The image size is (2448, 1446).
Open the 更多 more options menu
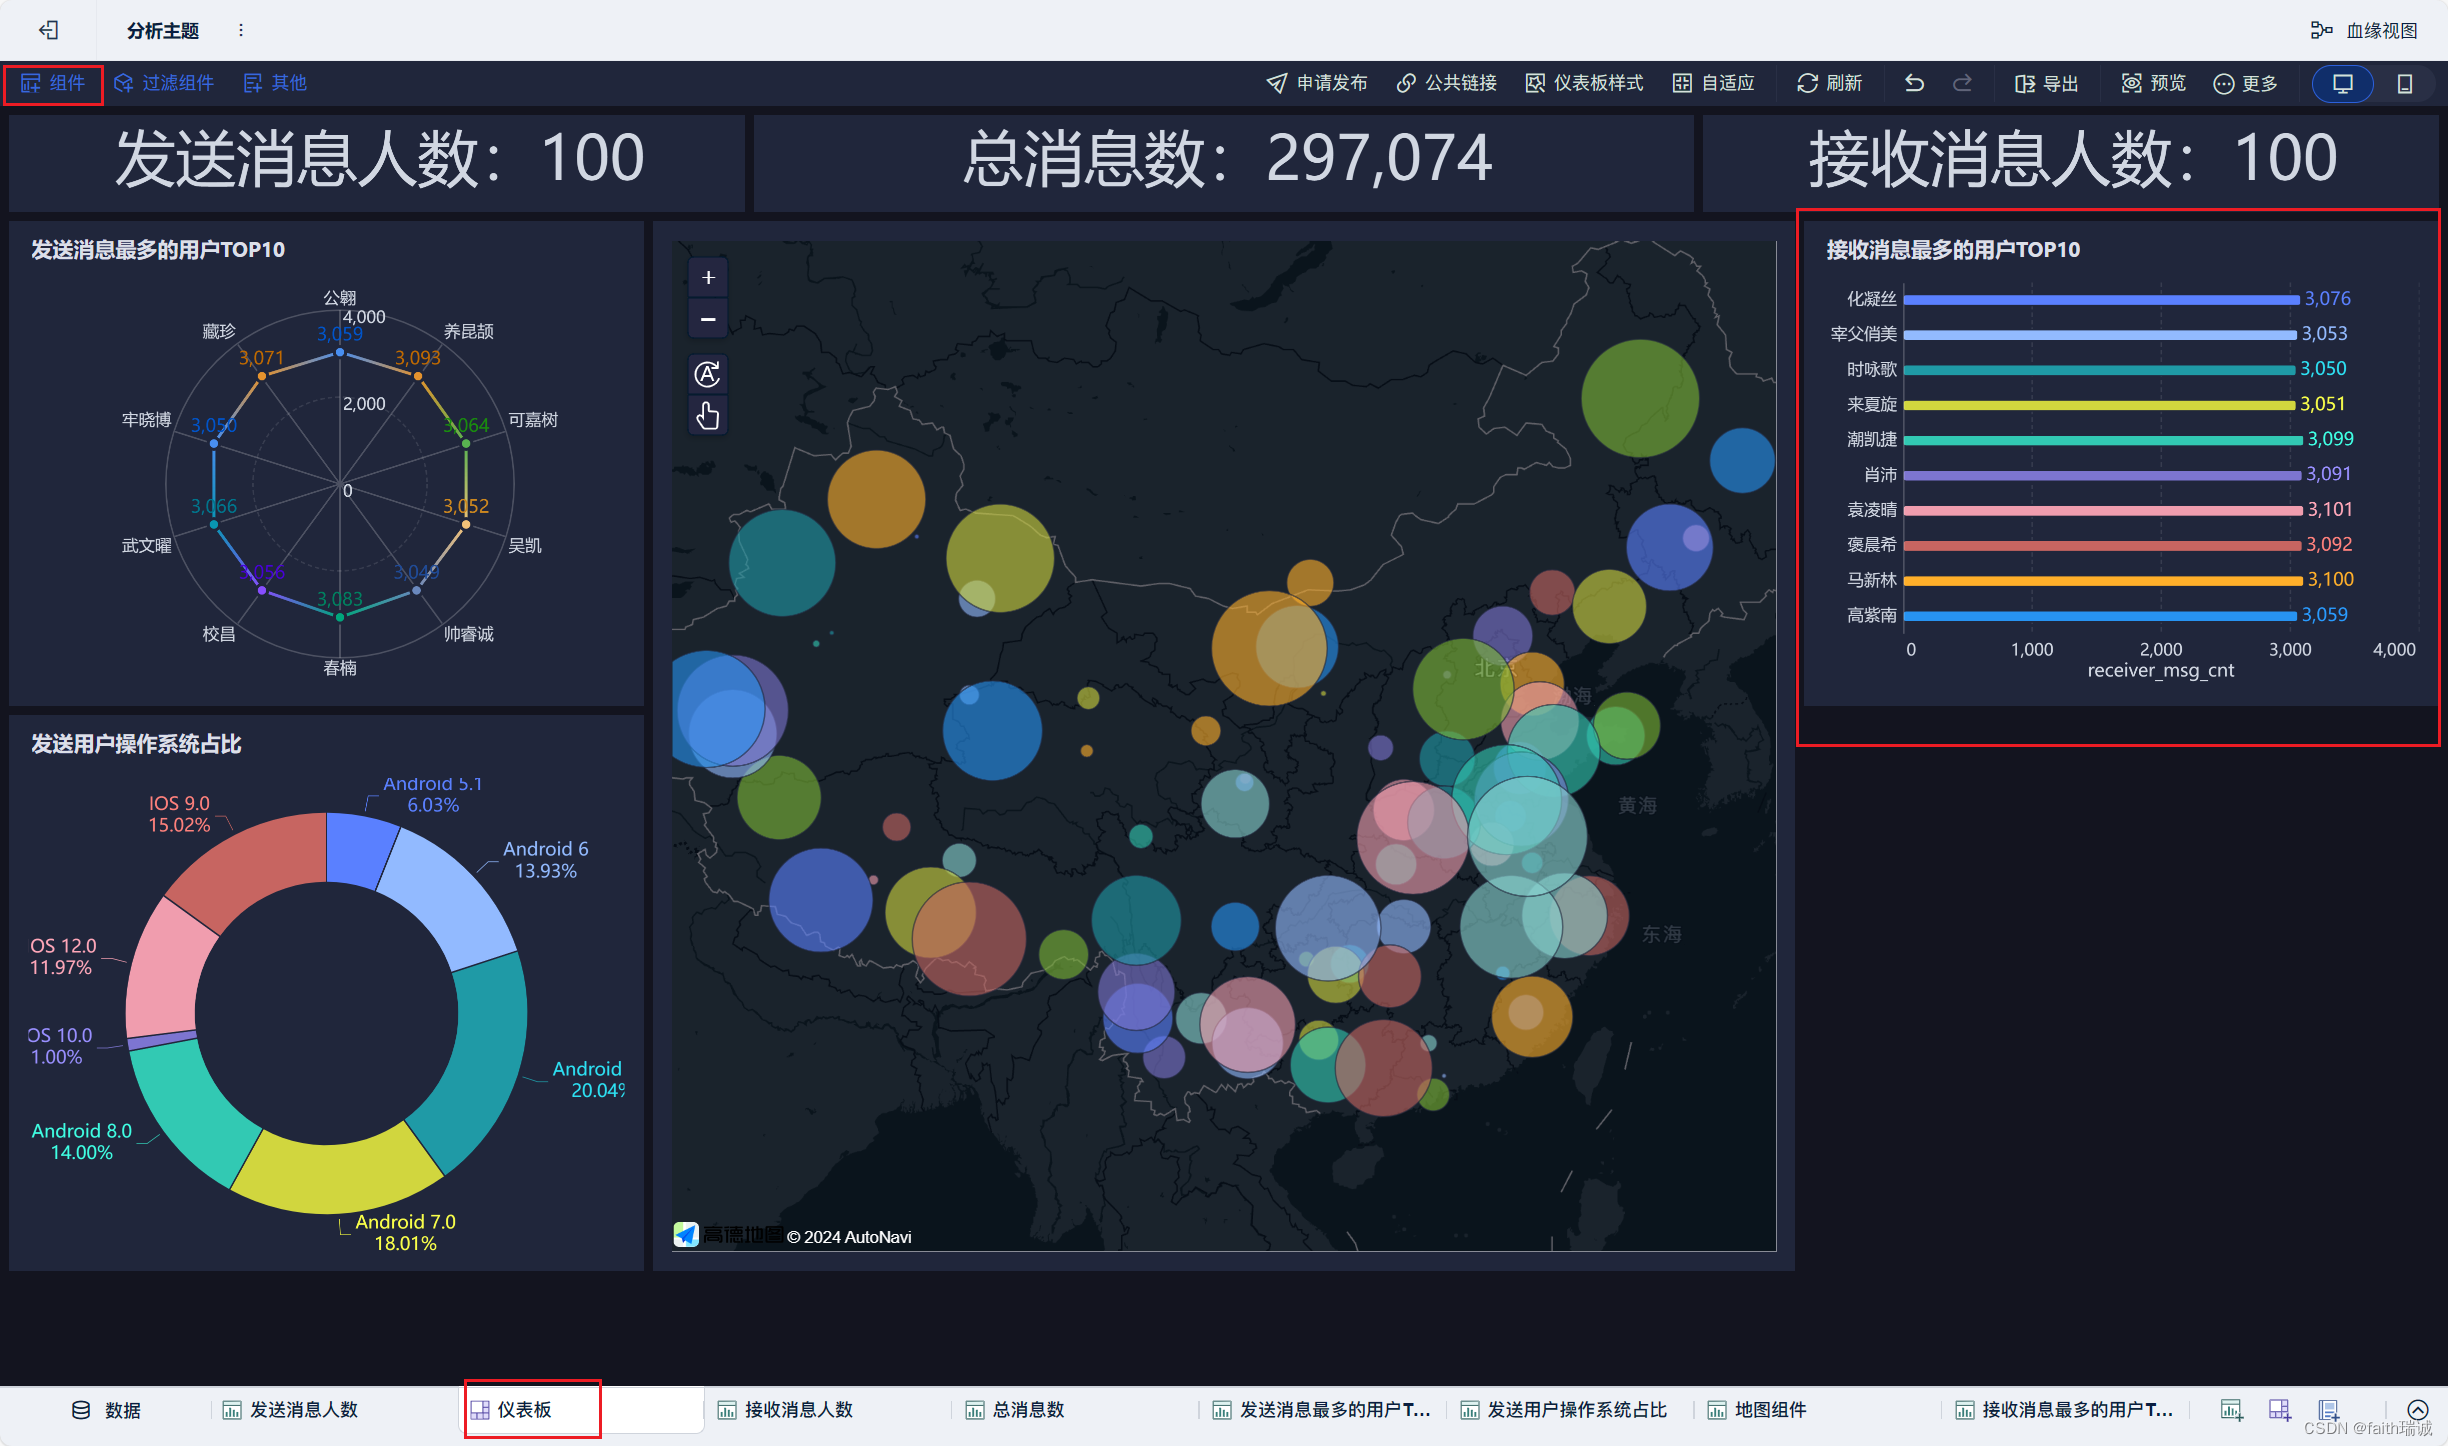[x=2245, y=83]
